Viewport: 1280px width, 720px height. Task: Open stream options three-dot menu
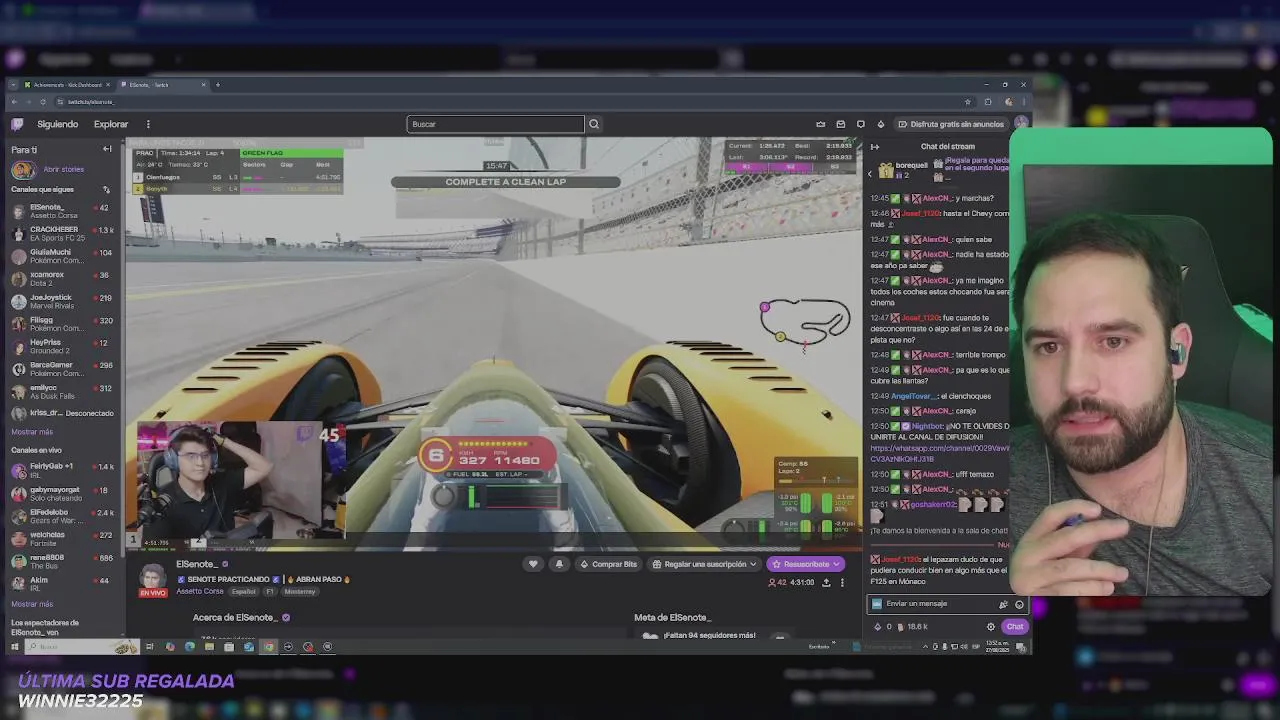click(x=842, y=582)
